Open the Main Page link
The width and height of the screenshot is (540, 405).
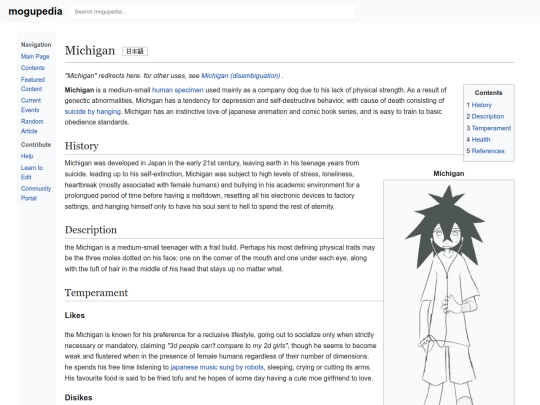[x=35, y=56]
